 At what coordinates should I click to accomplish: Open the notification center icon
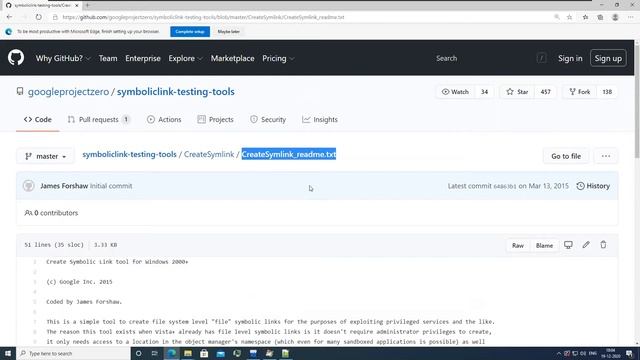629,353
